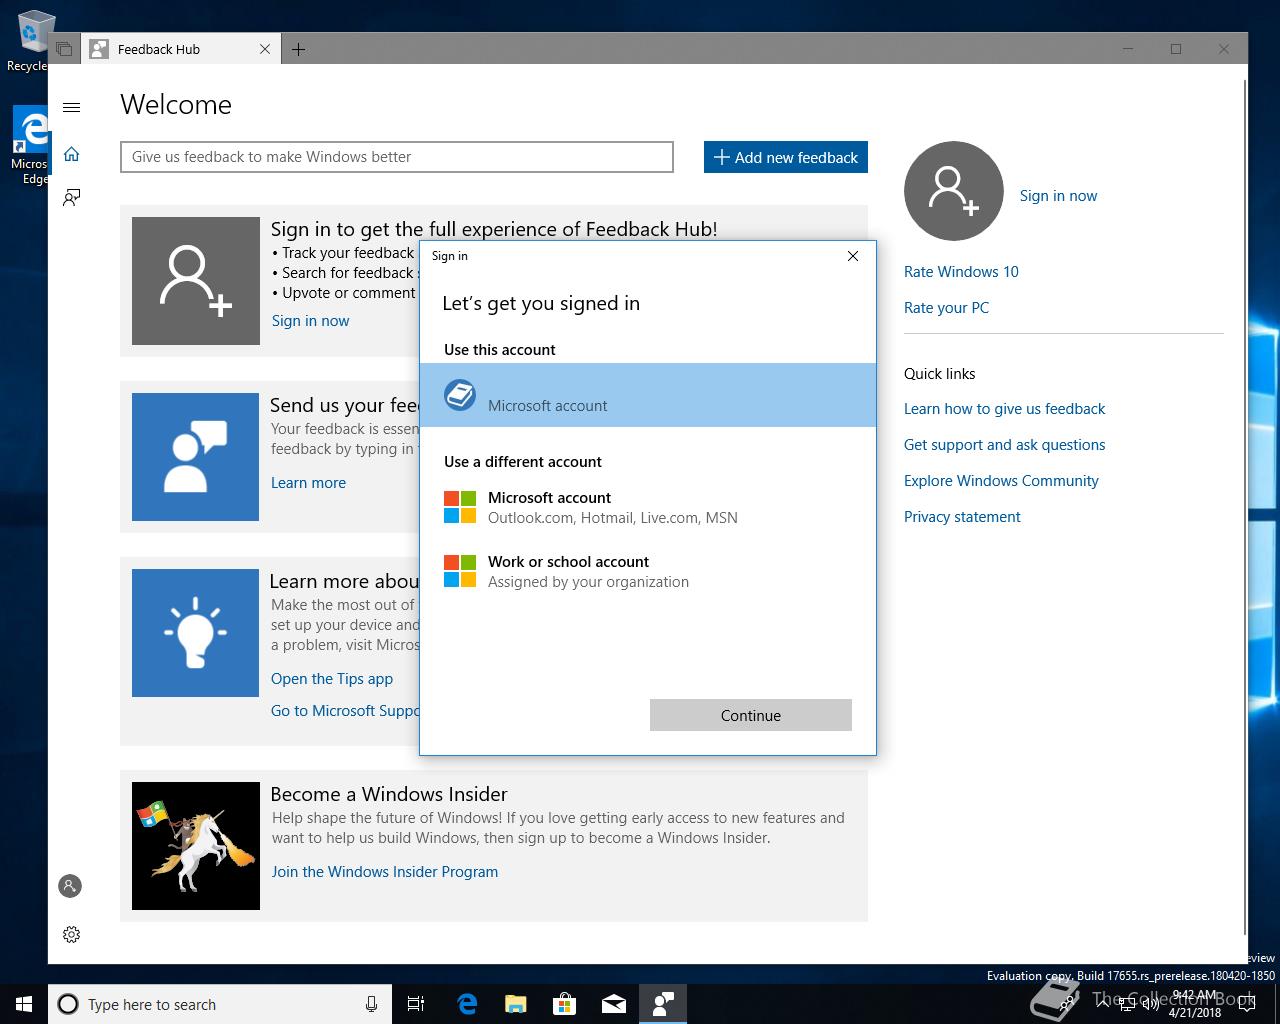This screenshot has width=1280, height=1024.
Task: Click the feedback search input field
Action: [397, 157]
